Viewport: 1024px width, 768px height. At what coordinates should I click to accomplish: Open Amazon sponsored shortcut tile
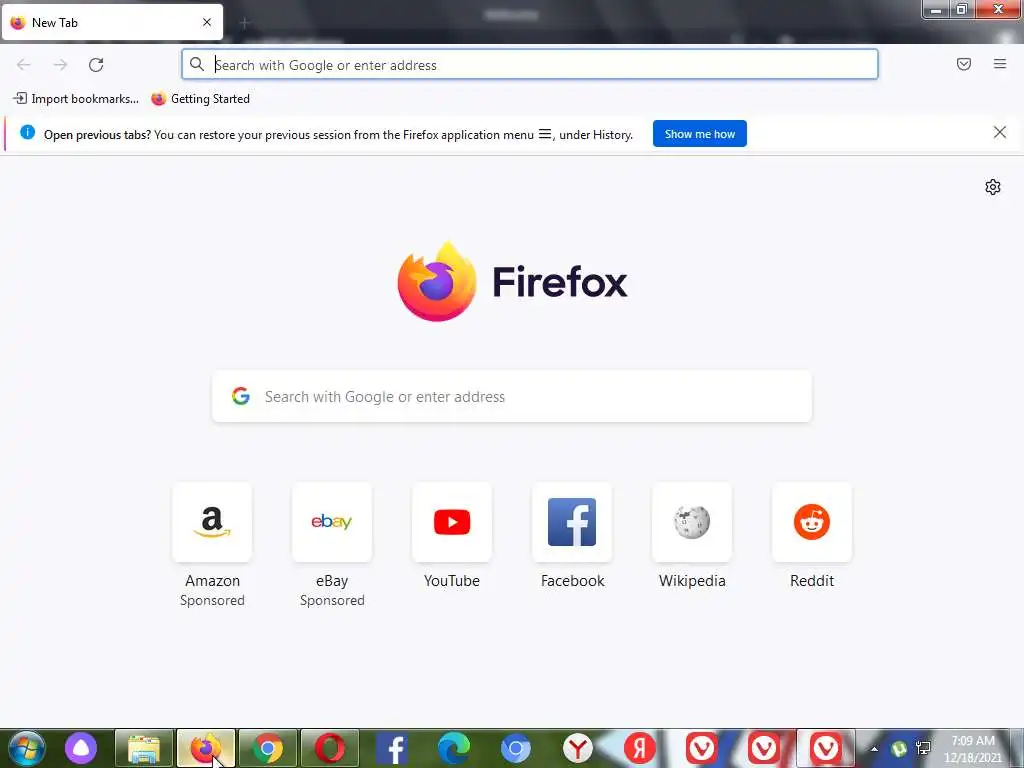[212, 522]
